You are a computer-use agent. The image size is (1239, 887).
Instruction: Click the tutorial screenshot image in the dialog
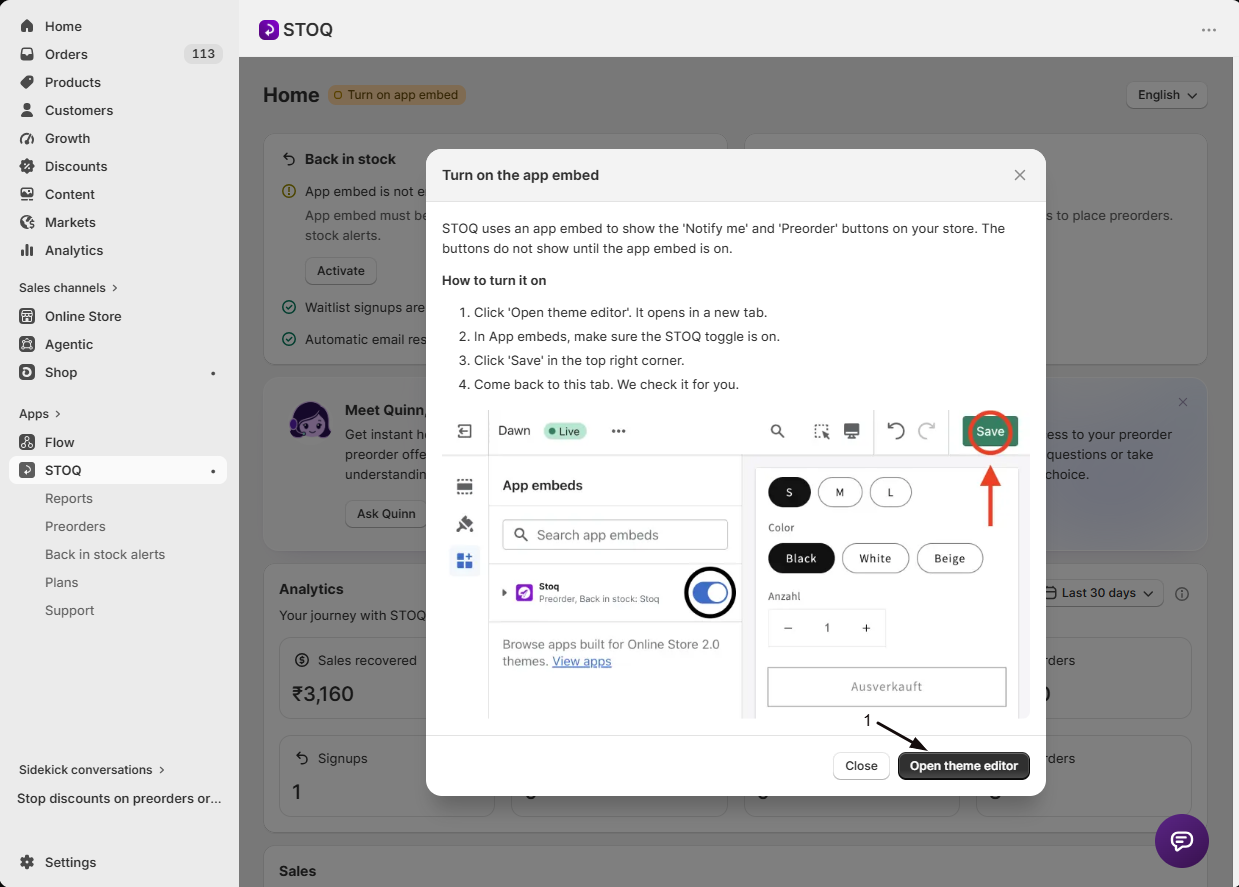click(736, 563)
